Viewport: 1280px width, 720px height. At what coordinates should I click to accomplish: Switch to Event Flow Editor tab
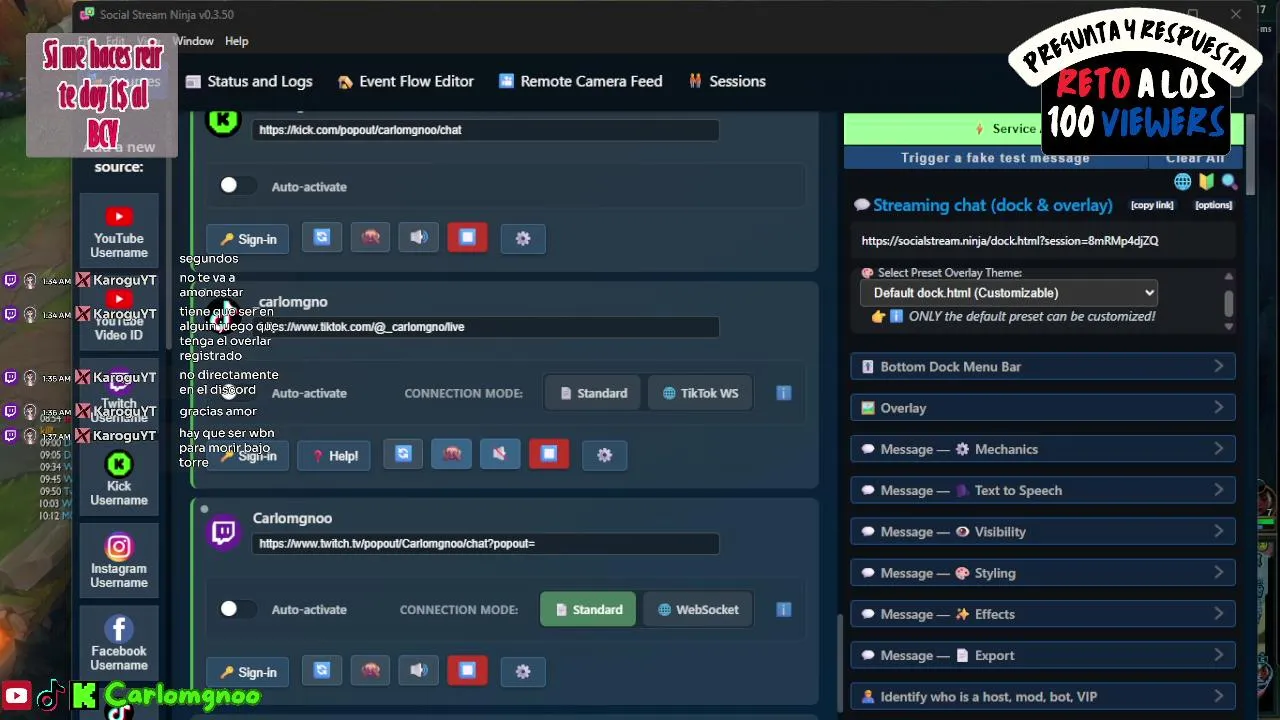(x=406, y=81)
